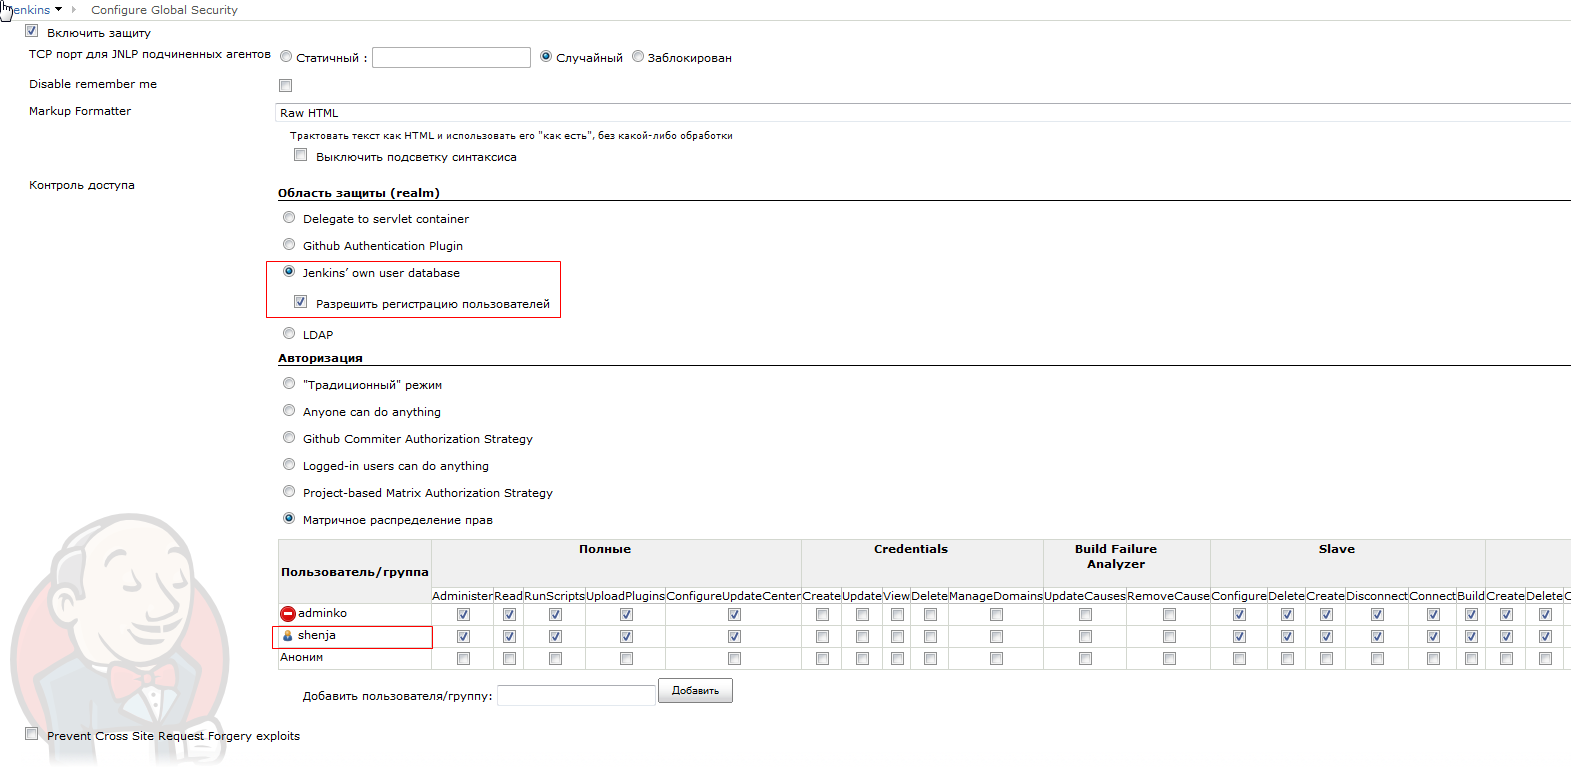Click the Build Failure Analyzer group header
This screenshot has width=1571, height=769.
click(1116, 557)
